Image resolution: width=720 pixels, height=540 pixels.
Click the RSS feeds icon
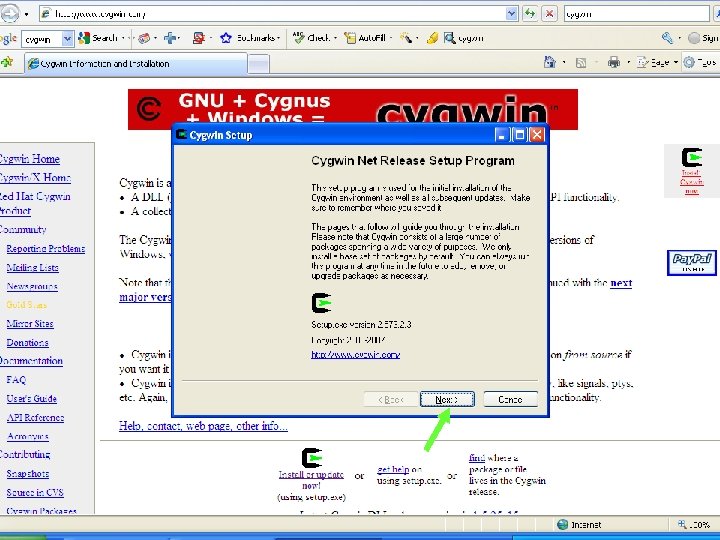coord(581,62)
